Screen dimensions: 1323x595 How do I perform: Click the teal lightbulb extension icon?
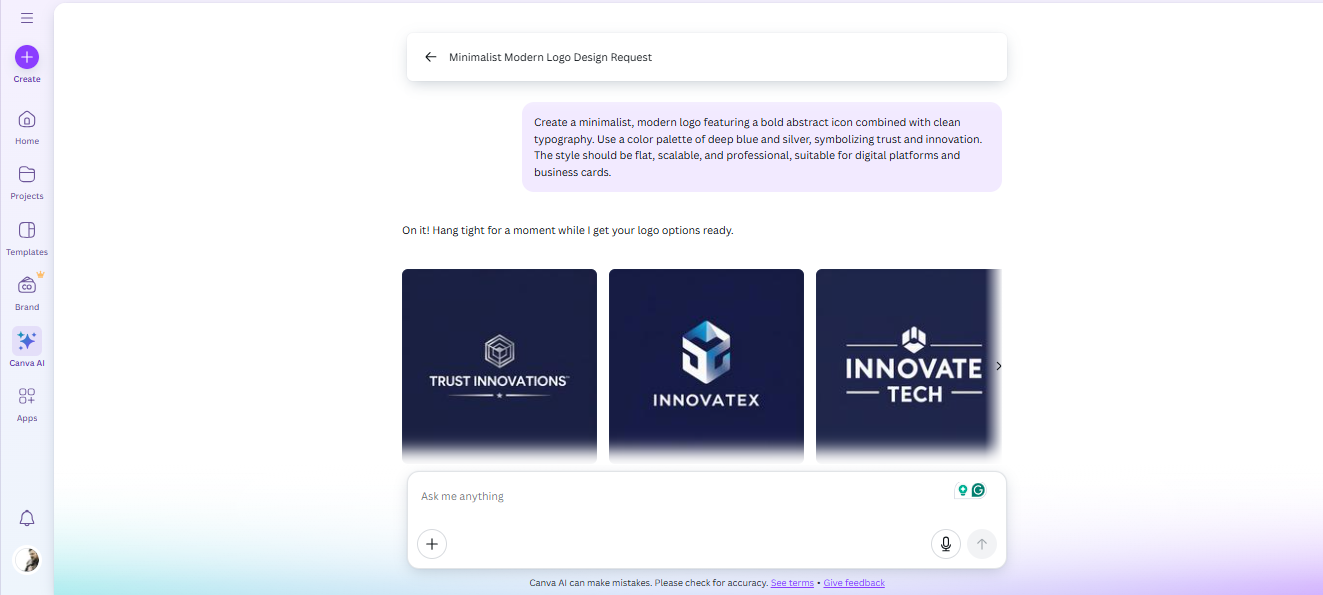tap(963, 490)
